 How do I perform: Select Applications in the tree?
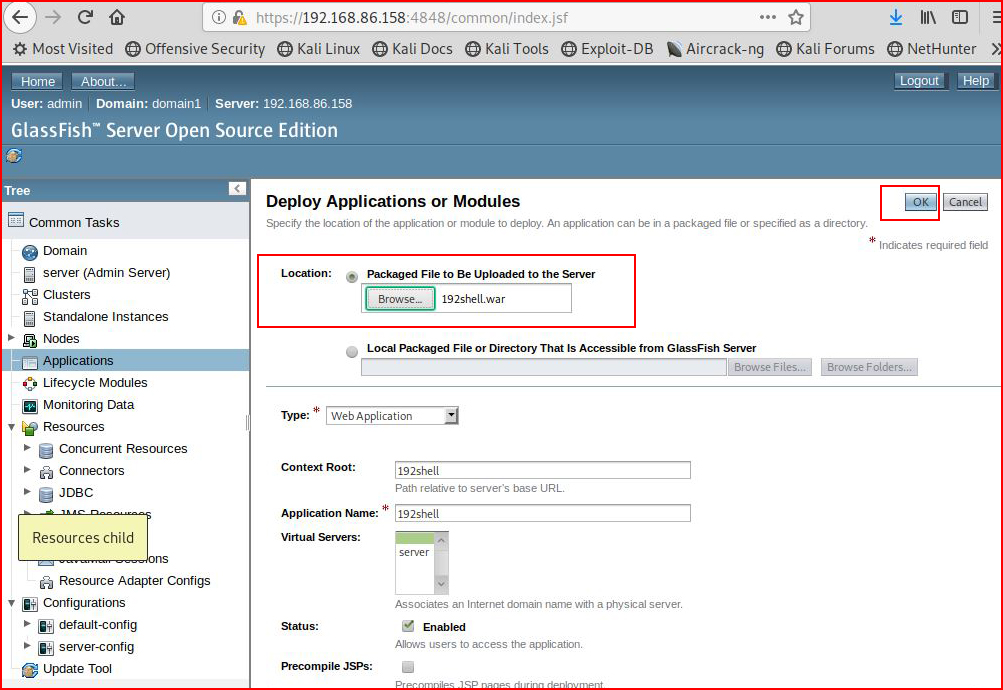coord(78,361)
